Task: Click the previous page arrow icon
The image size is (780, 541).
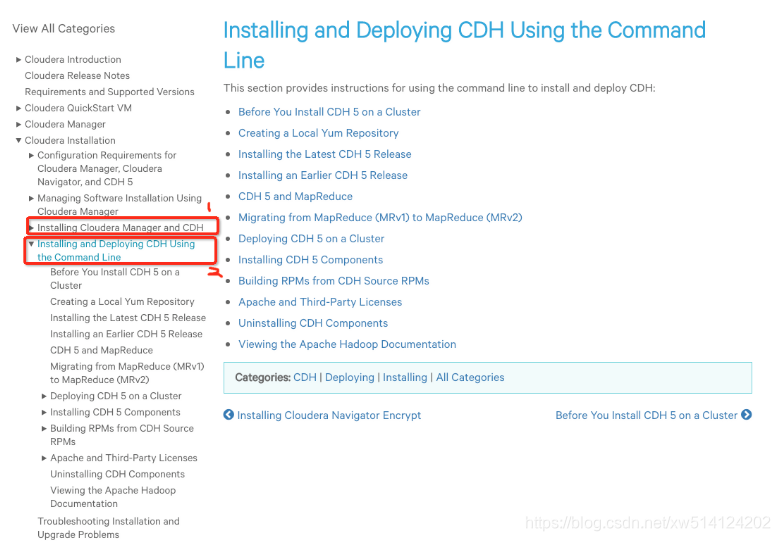Action: [x=228, y=415]
